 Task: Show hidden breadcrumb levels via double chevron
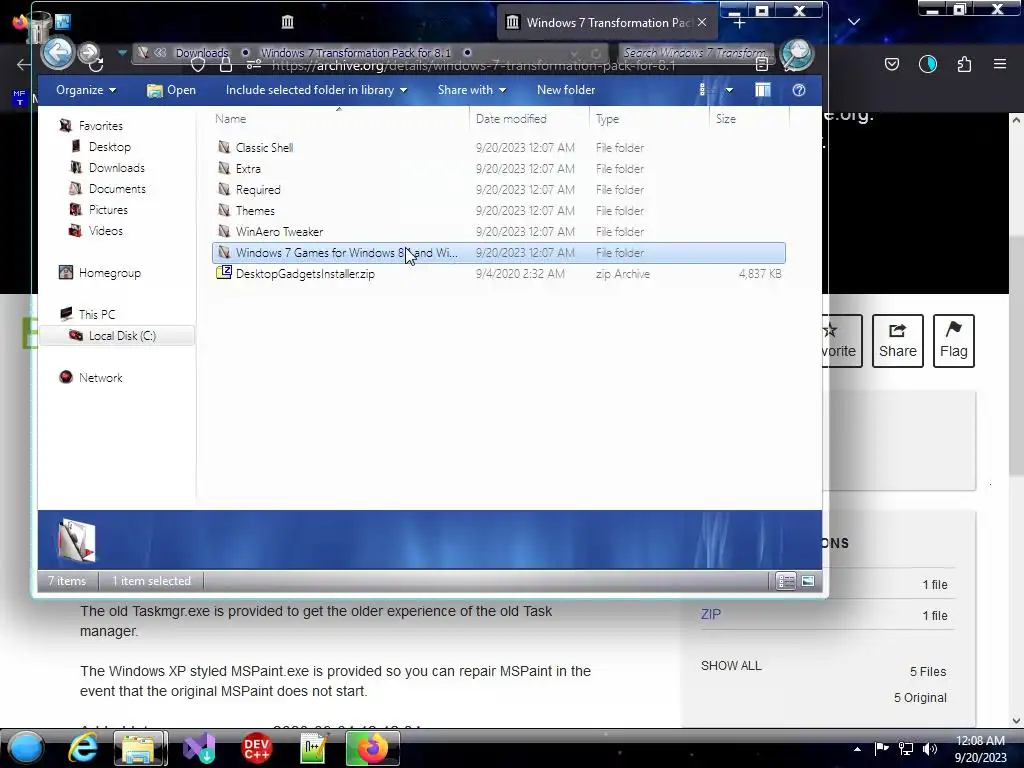[x=160, y=52]
